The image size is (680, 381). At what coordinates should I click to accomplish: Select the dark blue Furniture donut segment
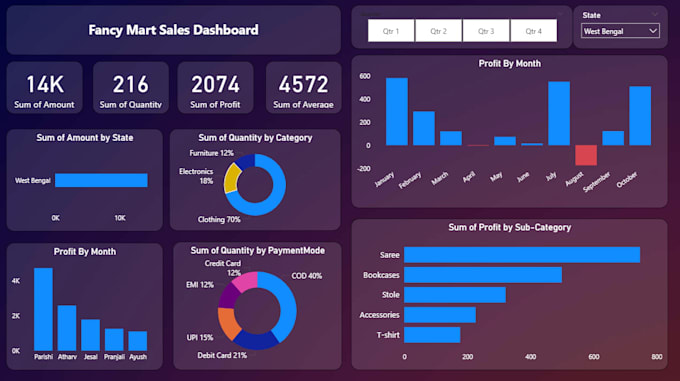[246, 161]
